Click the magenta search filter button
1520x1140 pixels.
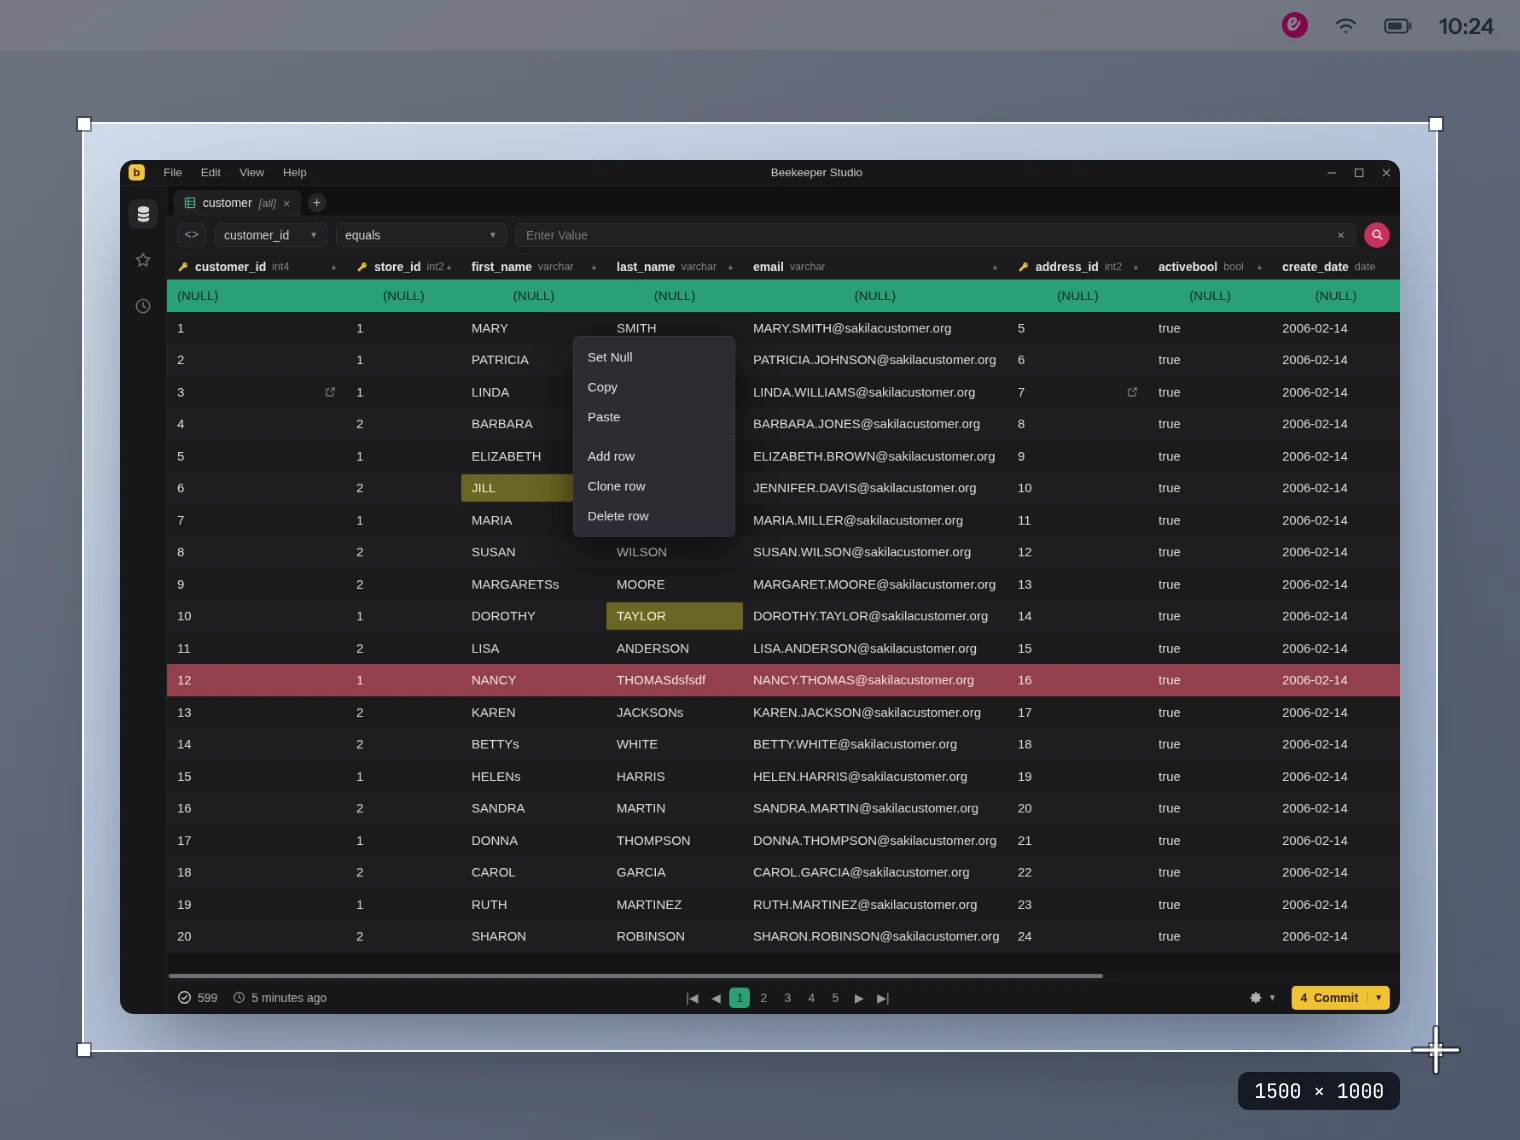(1377, 235)
